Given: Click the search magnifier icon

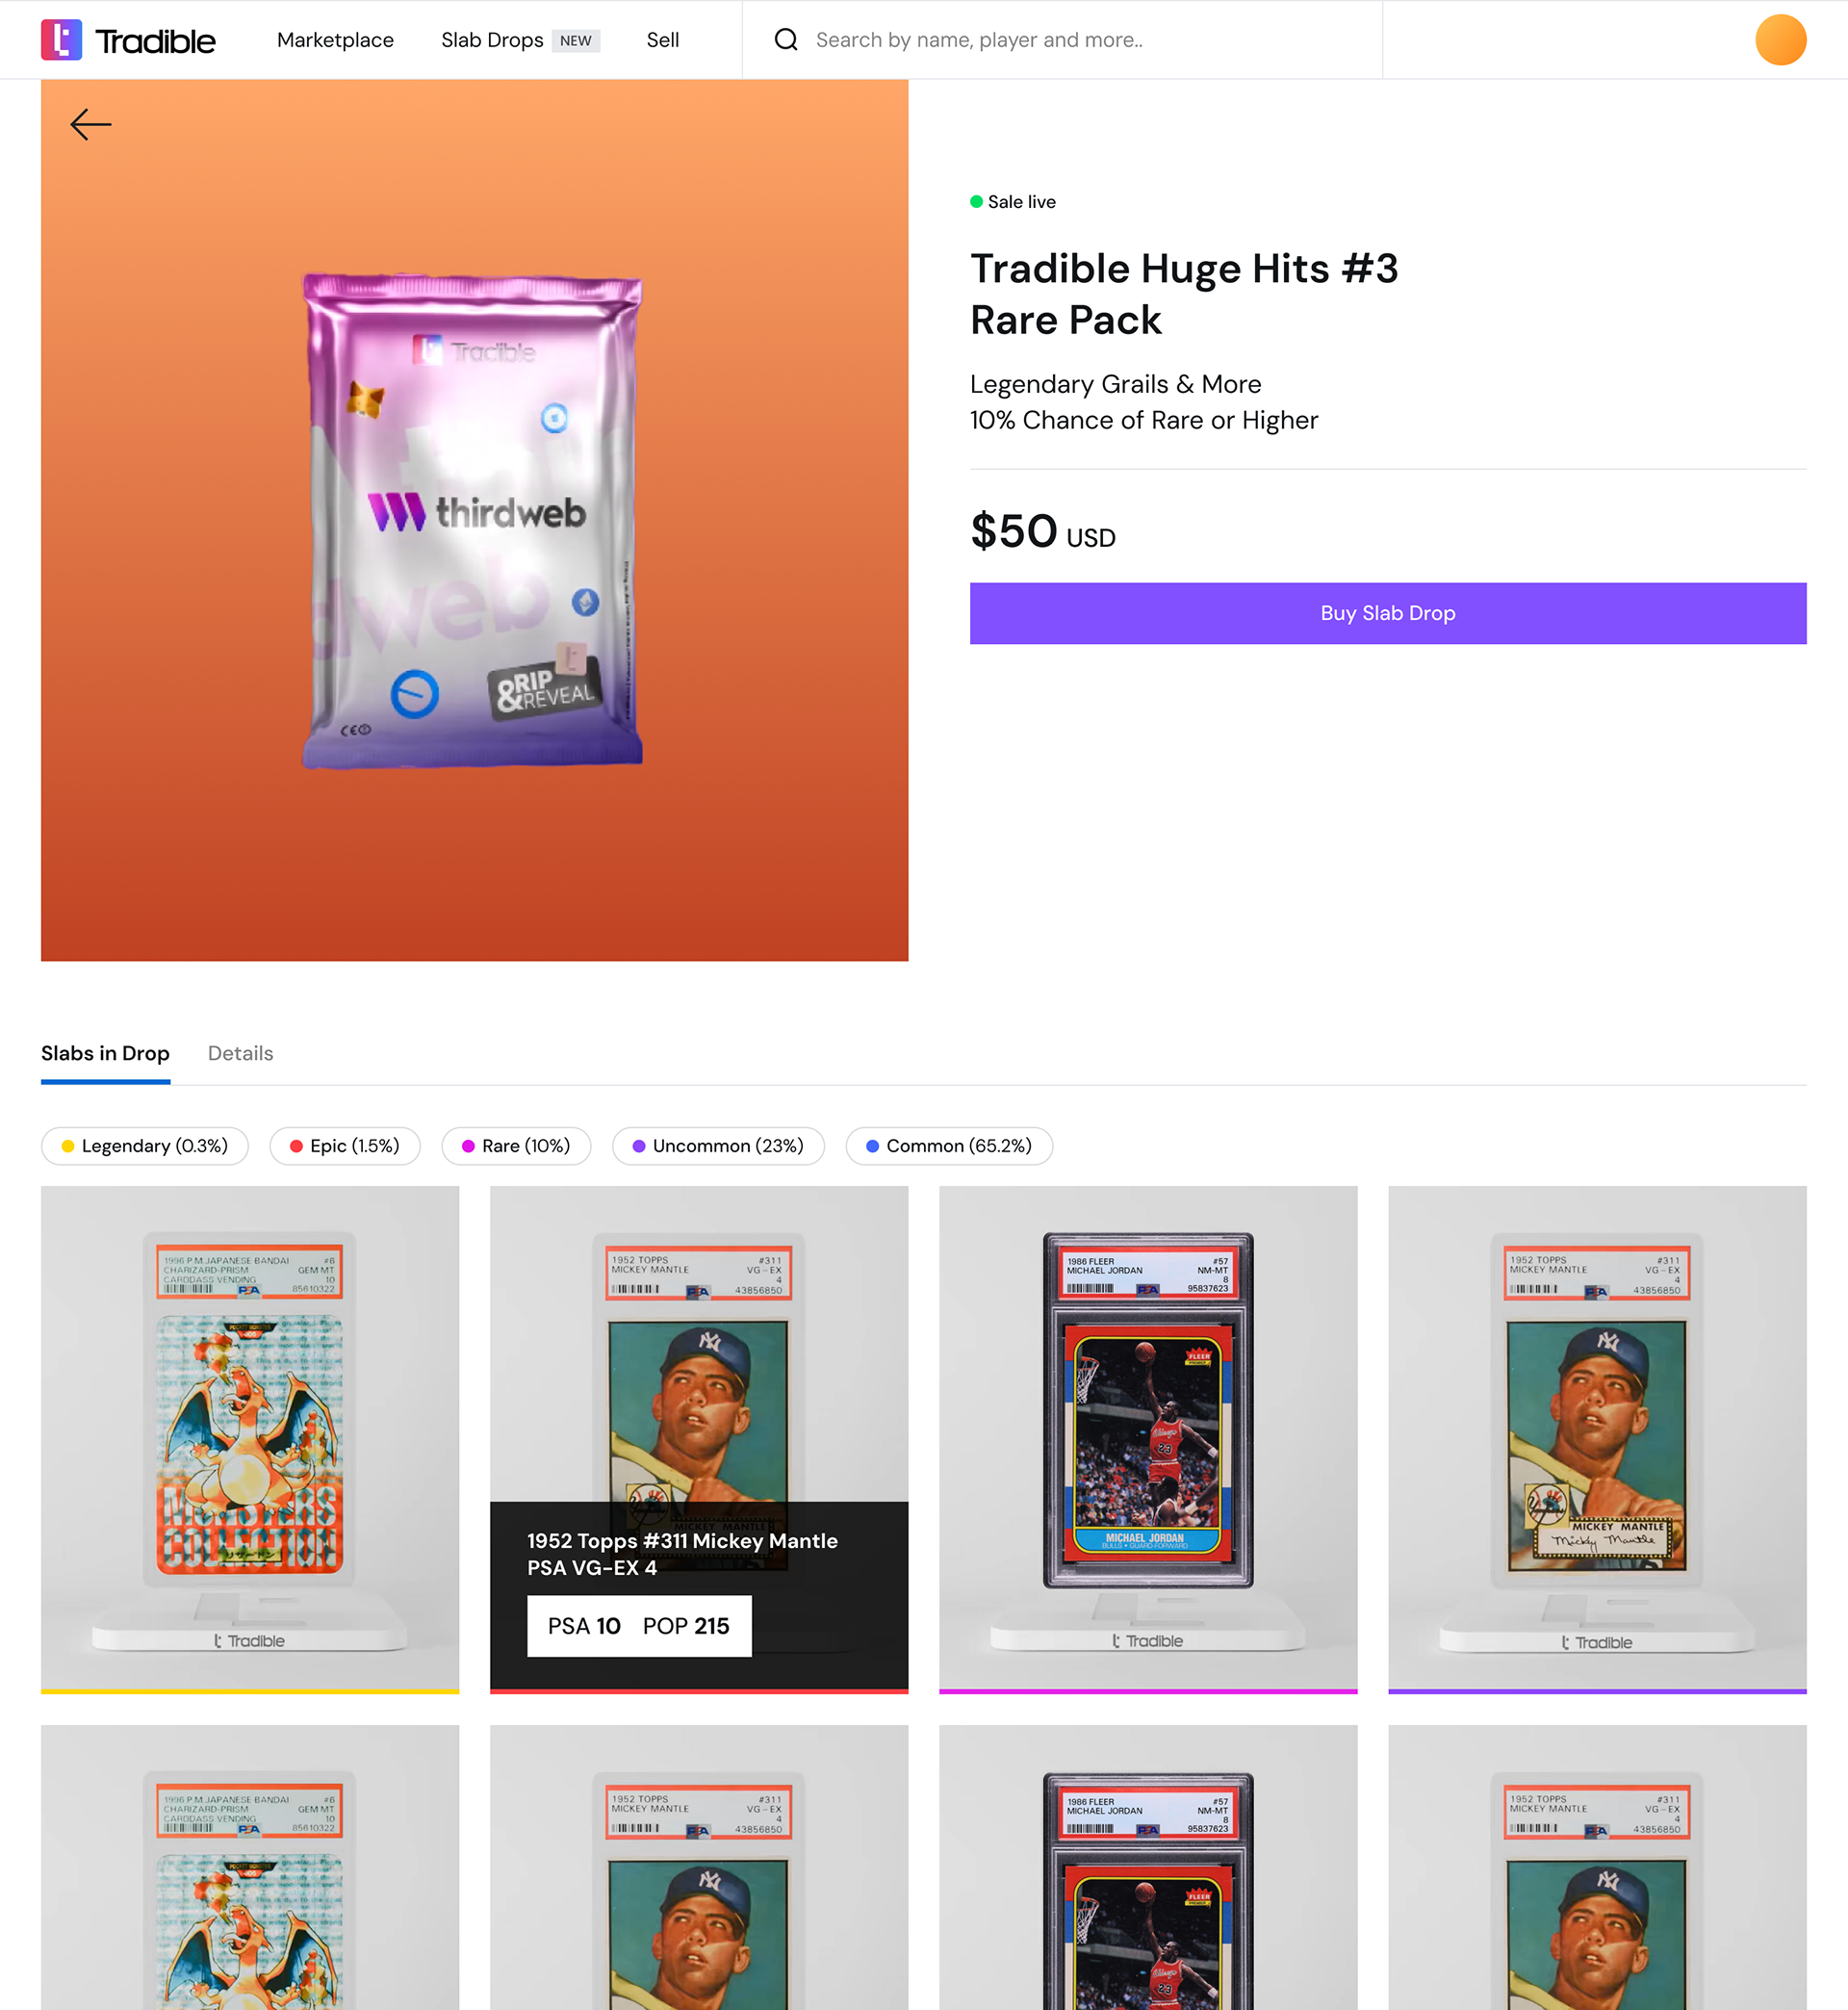Looking at the screenshot, I should [786, 40].
